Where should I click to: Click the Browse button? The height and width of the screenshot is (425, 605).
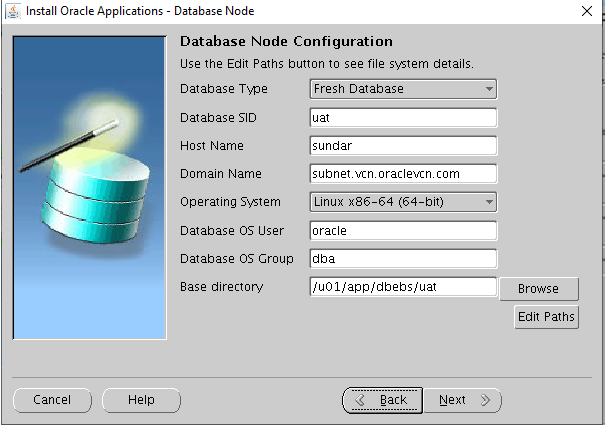pos(539,289)
